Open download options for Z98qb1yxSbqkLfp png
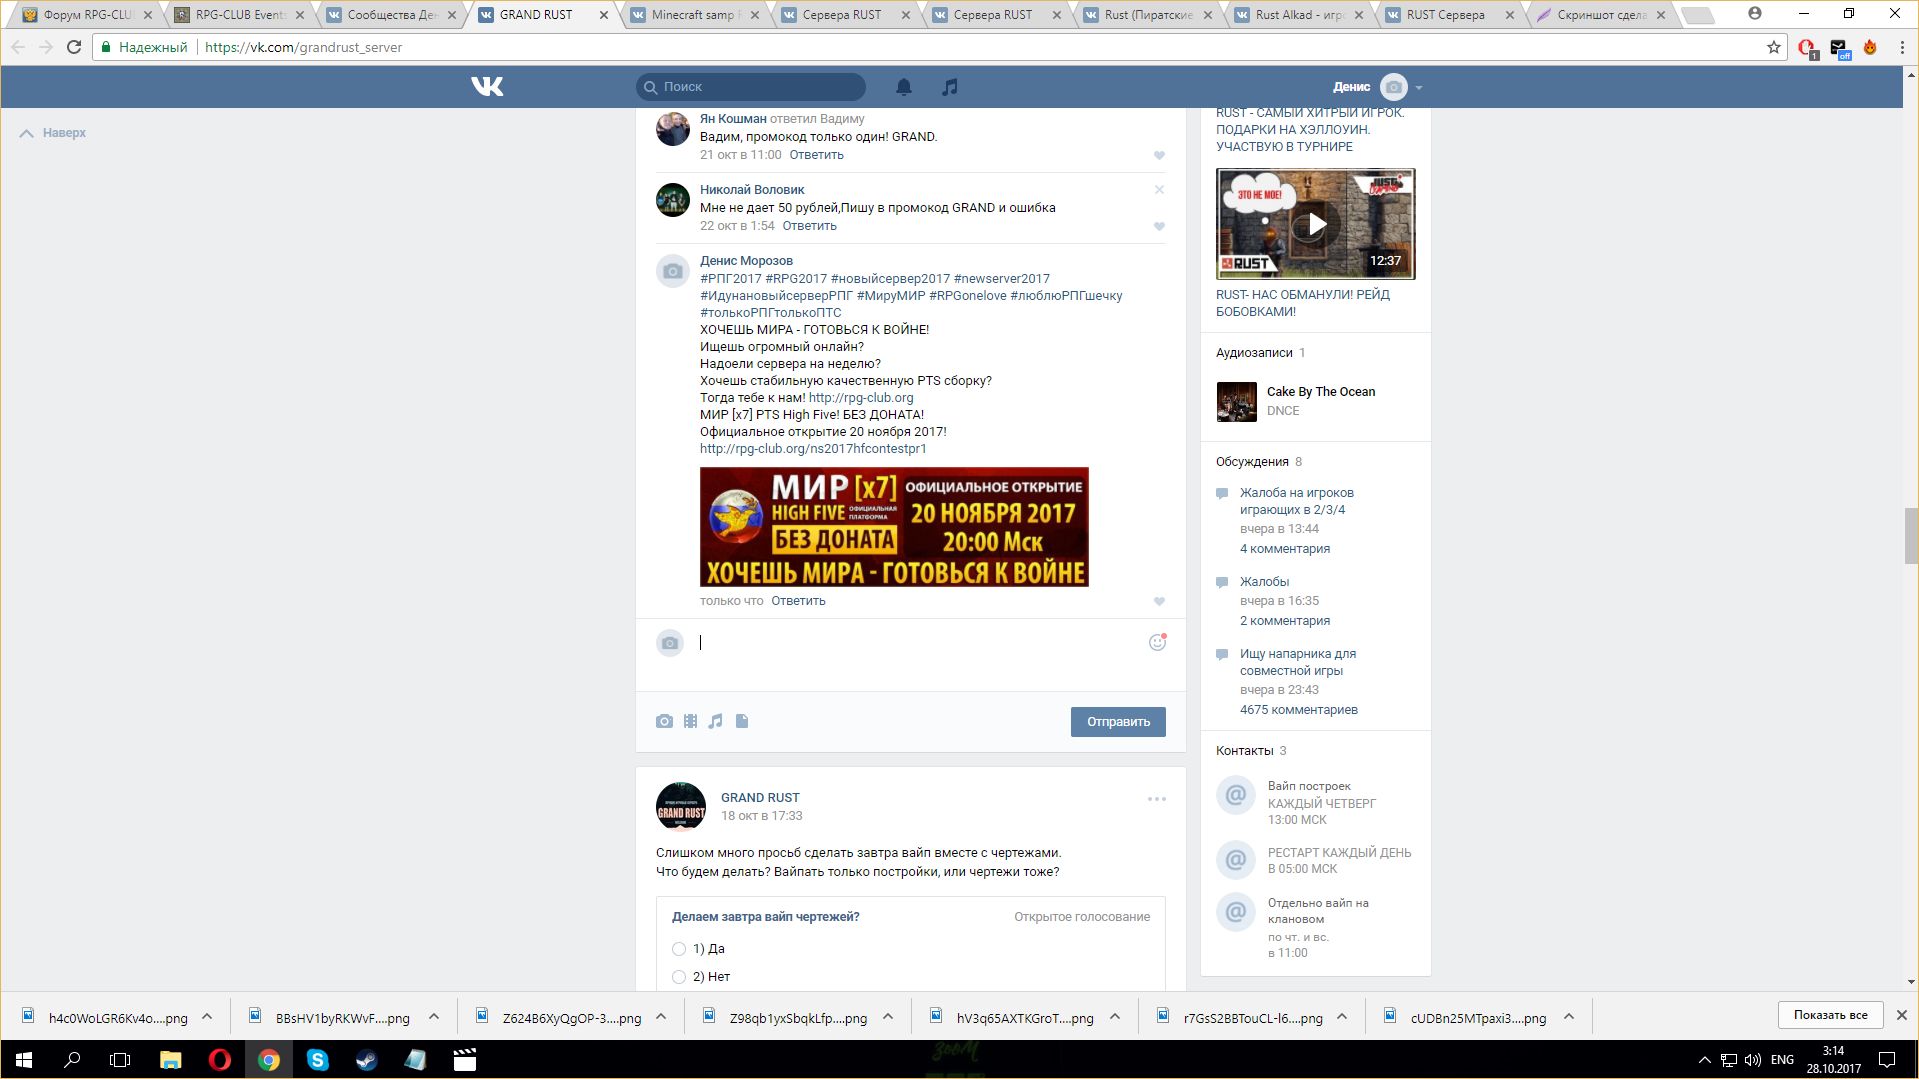 (x=888, y=1017)
